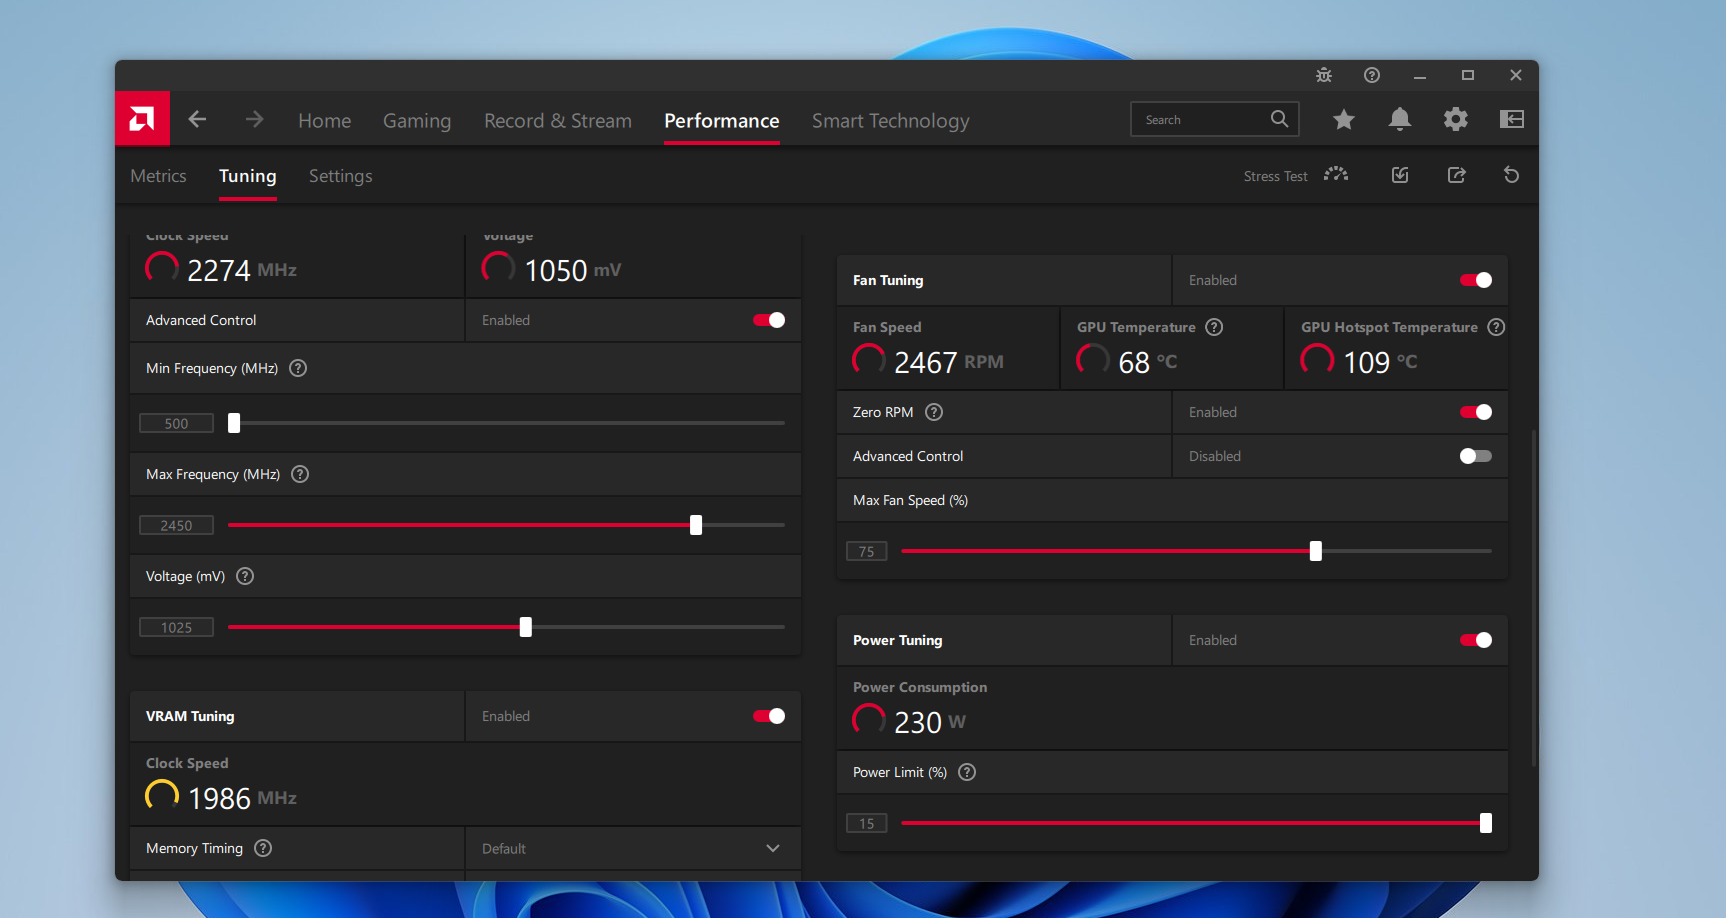The image size is (1726, 918).
Task: Click the Stress Test gauge icon
Action: click(x=1336, y=175)
